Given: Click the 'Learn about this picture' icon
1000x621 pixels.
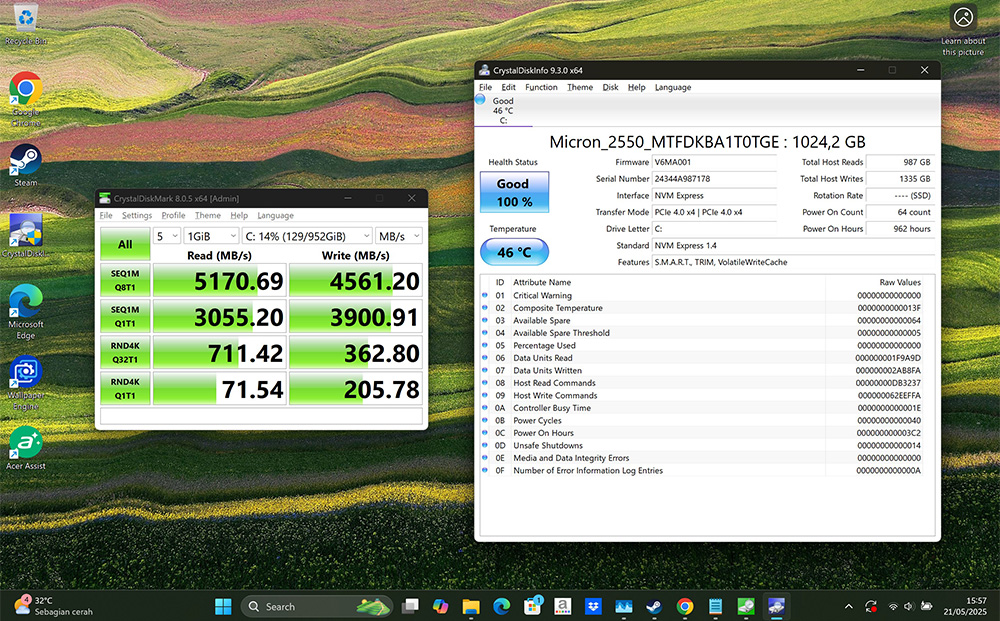Looking at the screenshot, I should point(963,19).
